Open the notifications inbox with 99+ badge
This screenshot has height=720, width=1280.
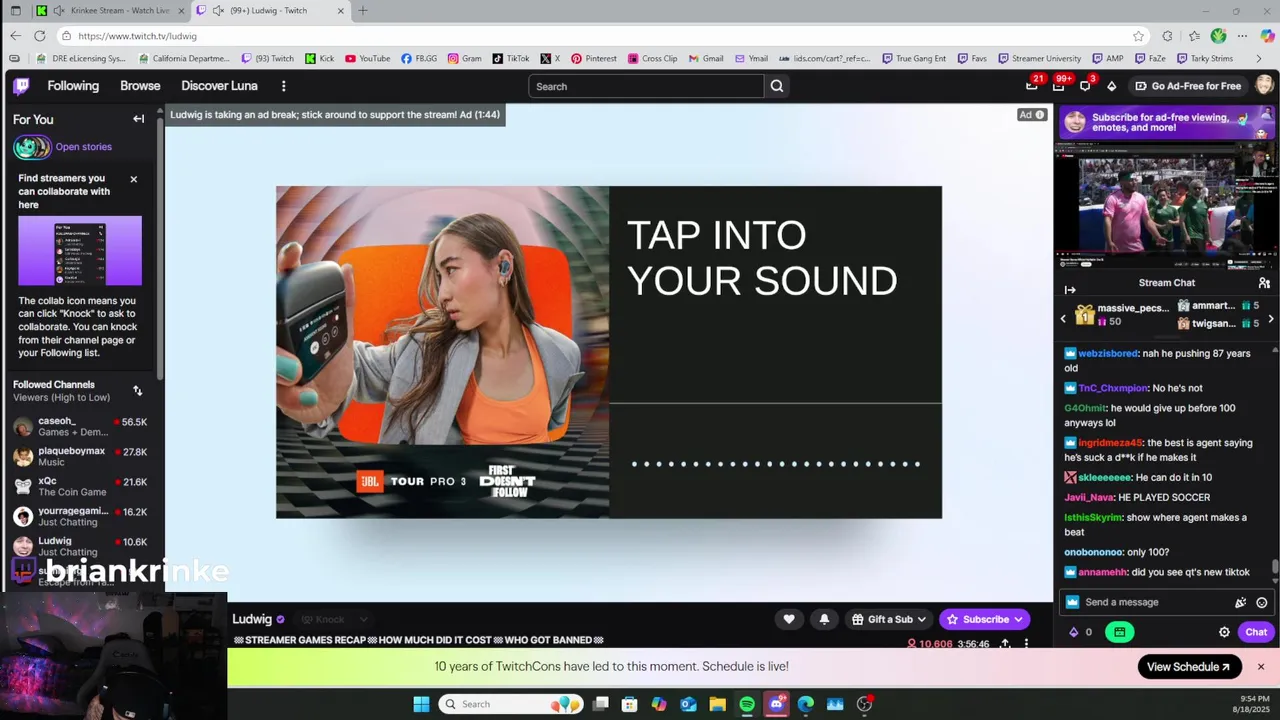tap(1059, 86)
